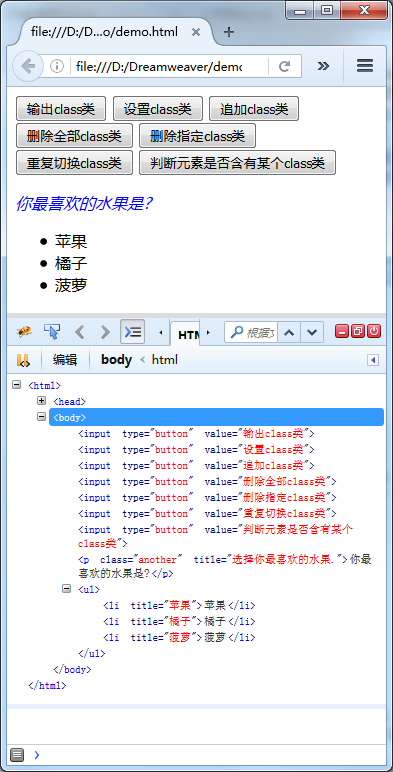Click the Firebug search field

click(252, 332)
